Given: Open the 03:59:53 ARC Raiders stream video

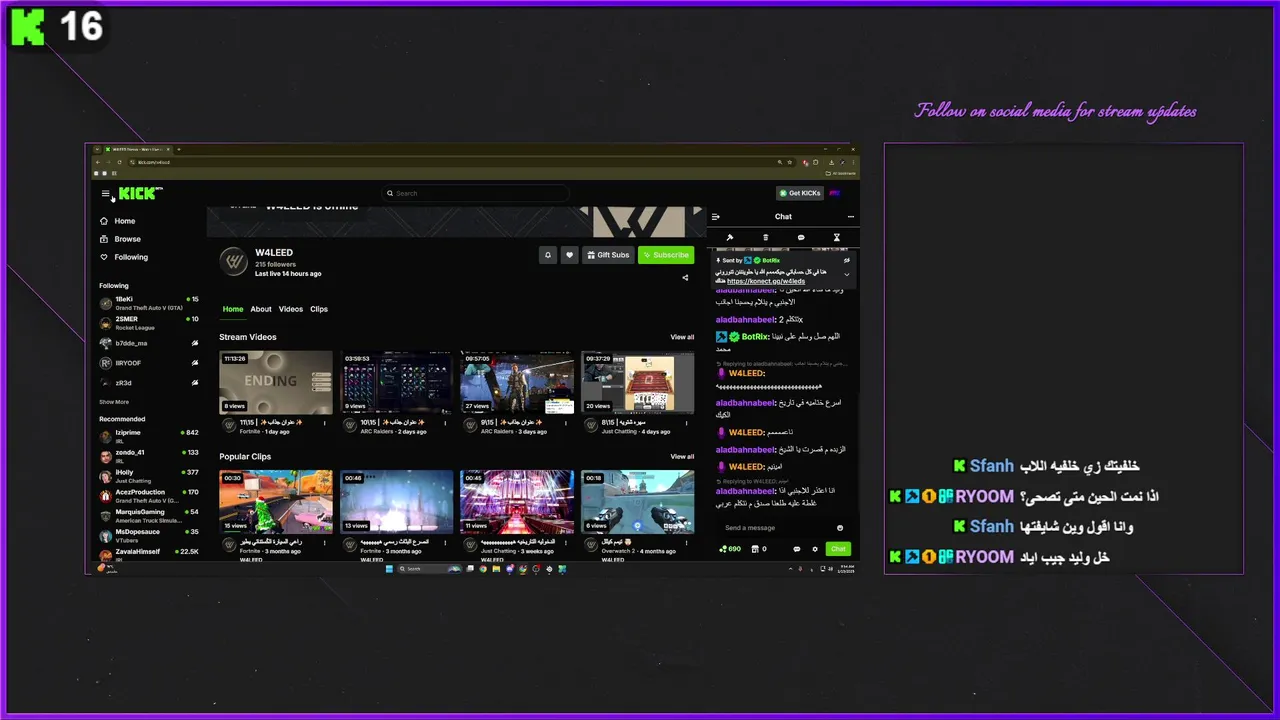Looking at the screenshot, I should (397, 382).
